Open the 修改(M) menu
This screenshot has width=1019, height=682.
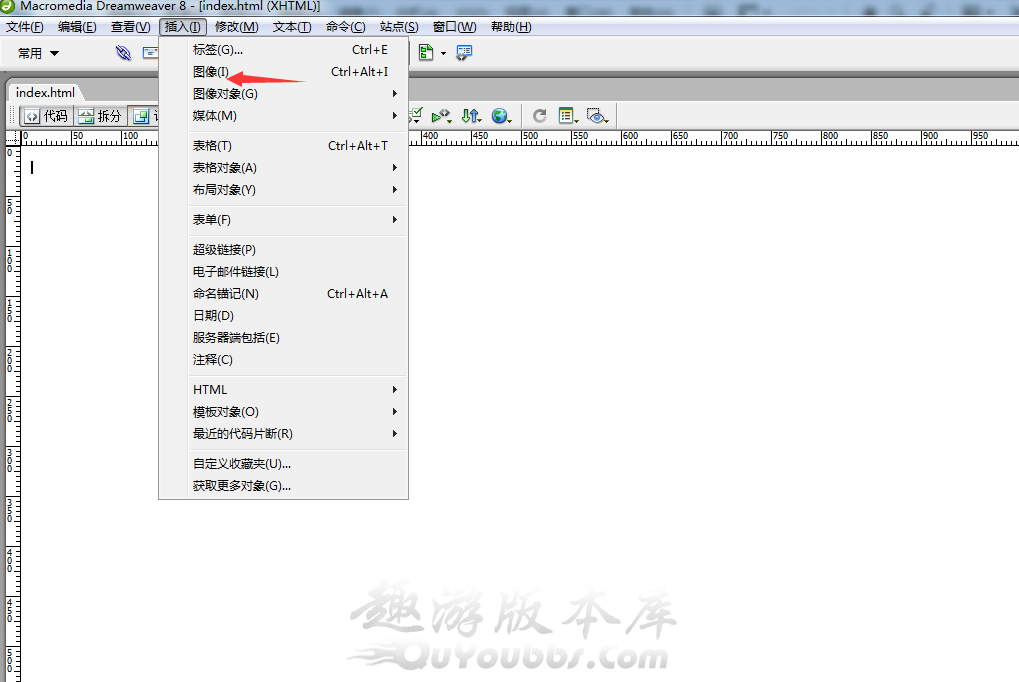236,27
